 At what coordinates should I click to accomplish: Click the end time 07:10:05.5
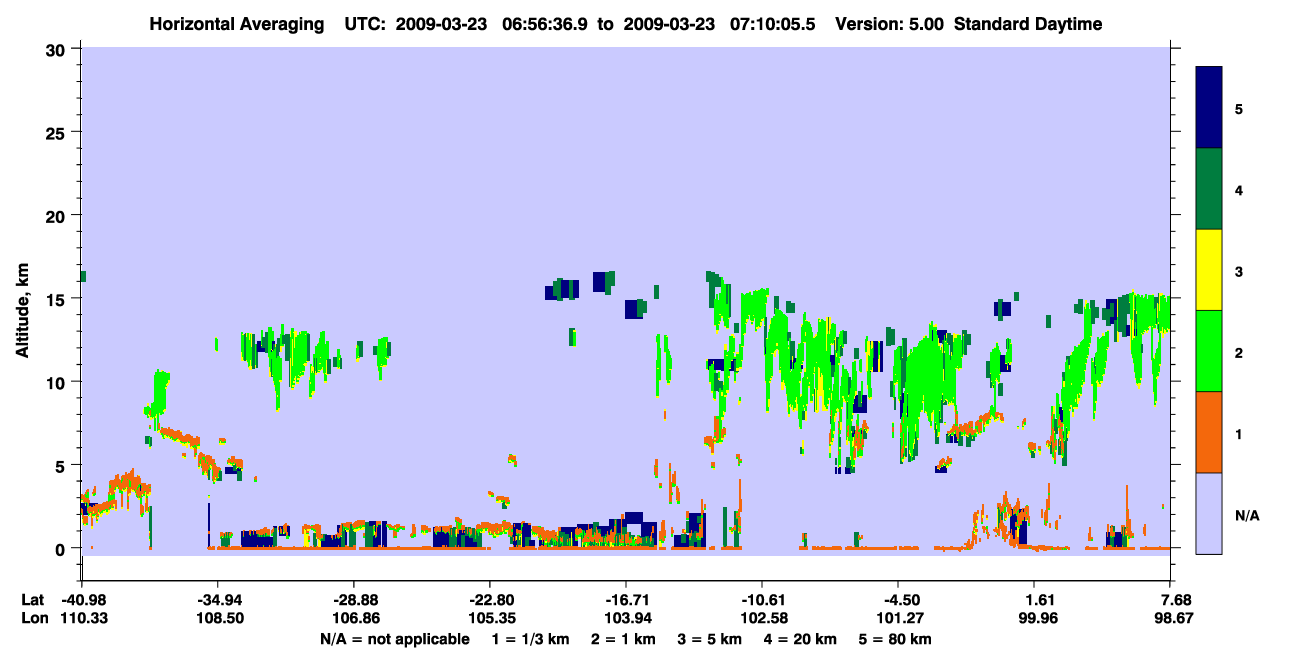(x=773, y=24)
